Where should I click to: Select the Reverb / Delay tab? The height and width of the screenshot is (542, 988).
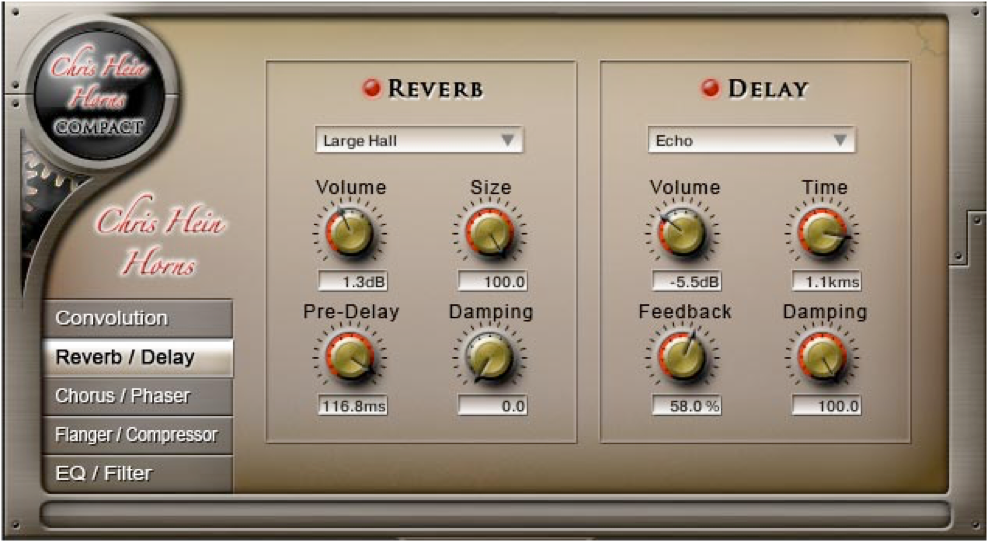click(137, 357)
